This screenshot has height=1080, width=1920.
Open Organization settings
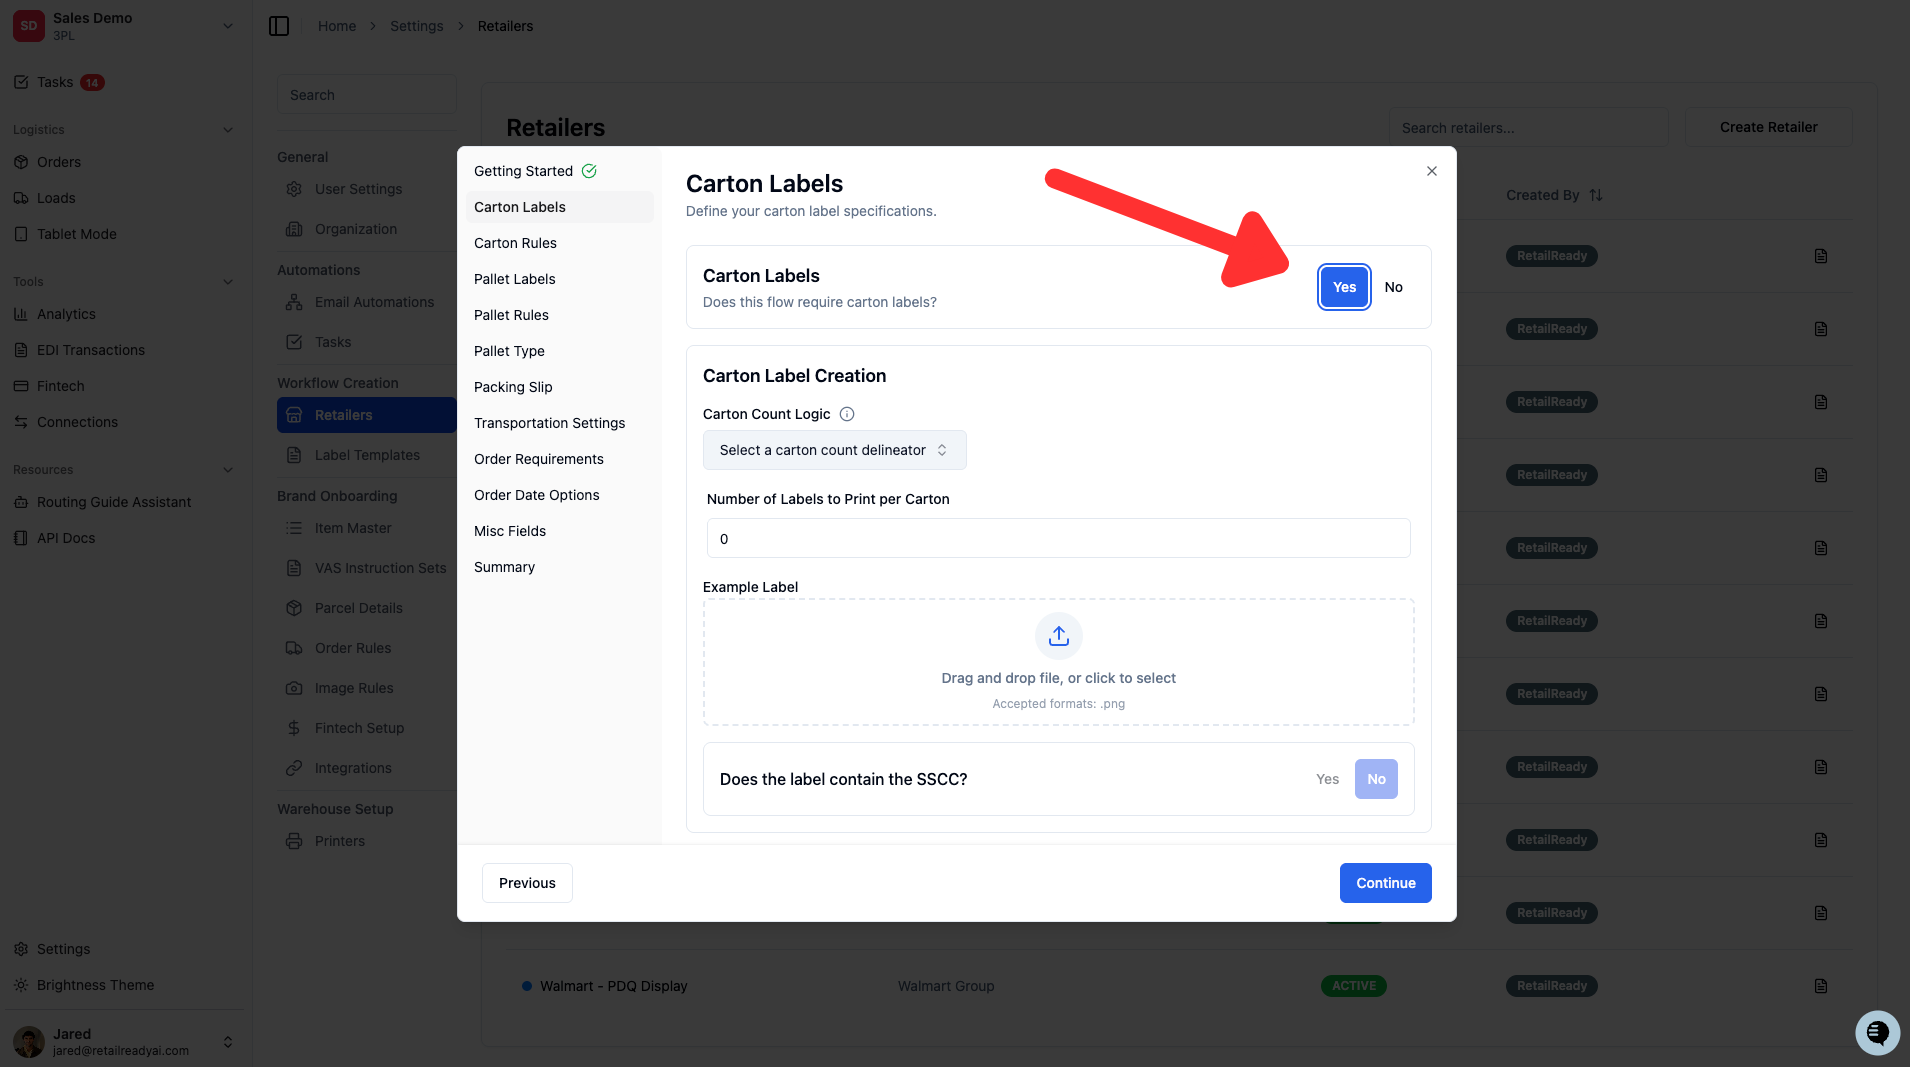click(x=355, y=229)
